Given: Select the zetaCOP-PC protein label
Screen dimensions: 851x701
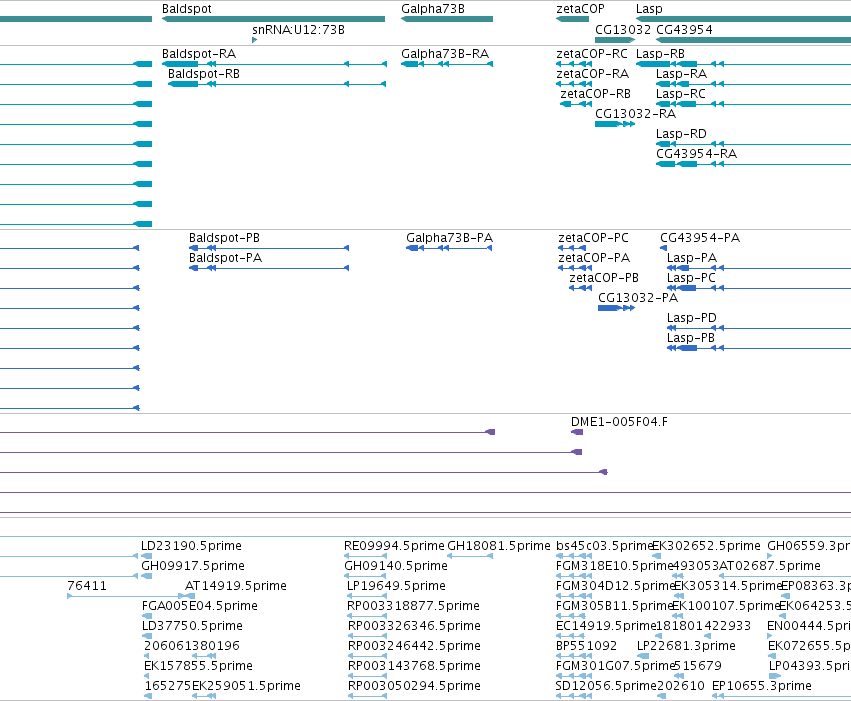Looking at the screenshot, I should [x=593, y=238].
